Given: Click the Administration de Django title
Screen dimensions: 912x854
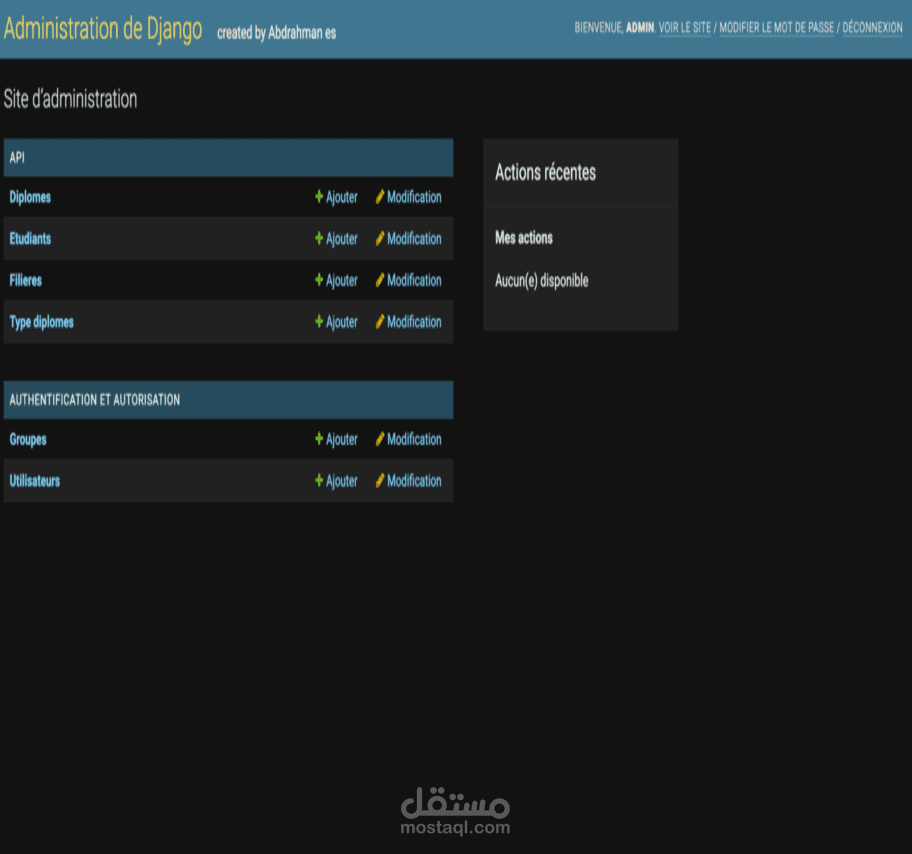Looking at the screenshot, I should pos(103,29).
